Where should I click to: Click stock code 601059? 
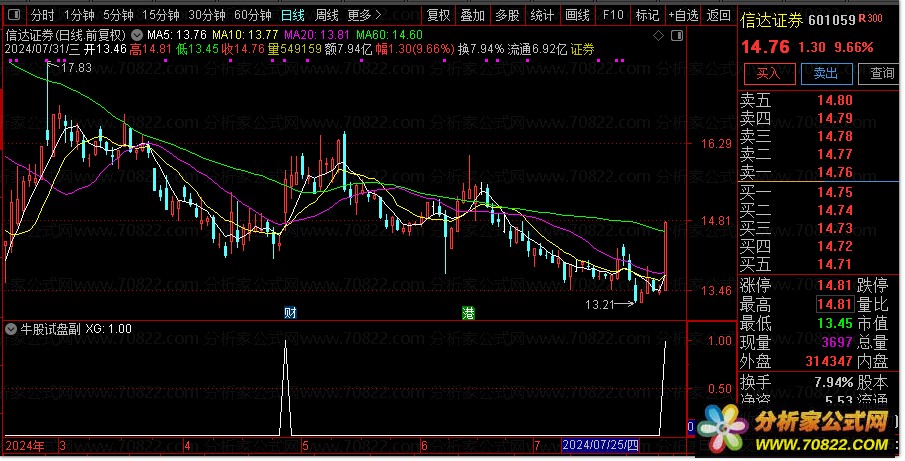coord(832,20)
